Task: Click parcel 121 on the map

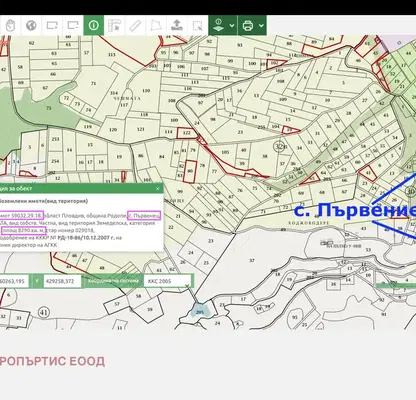Action: (x=141, y=129)
